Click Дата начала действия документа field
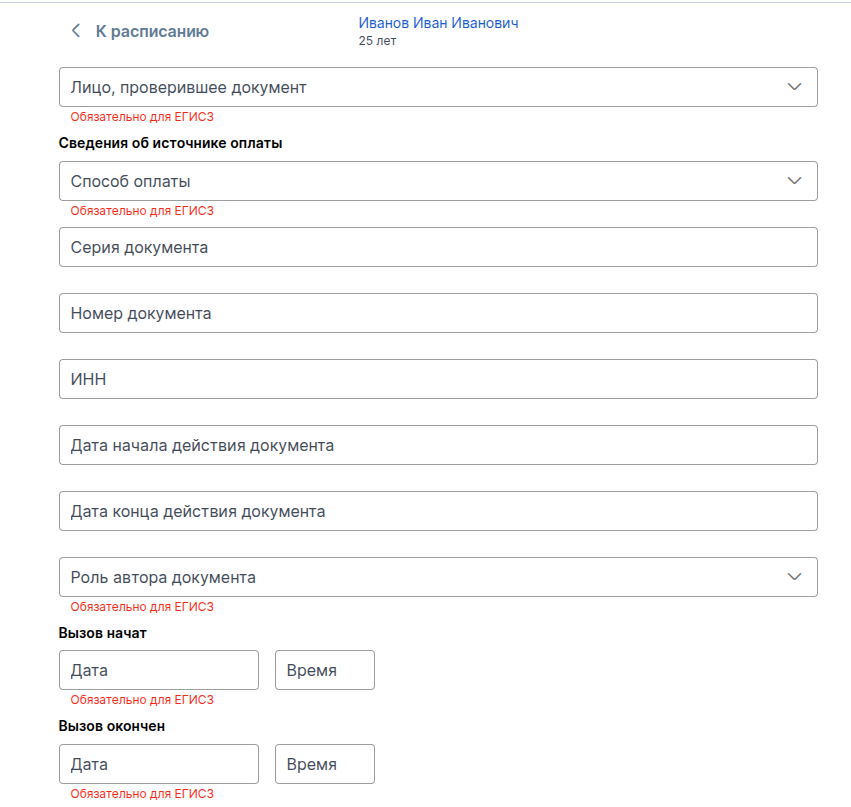This screenshot has width=851, height=807. [438, 445]
